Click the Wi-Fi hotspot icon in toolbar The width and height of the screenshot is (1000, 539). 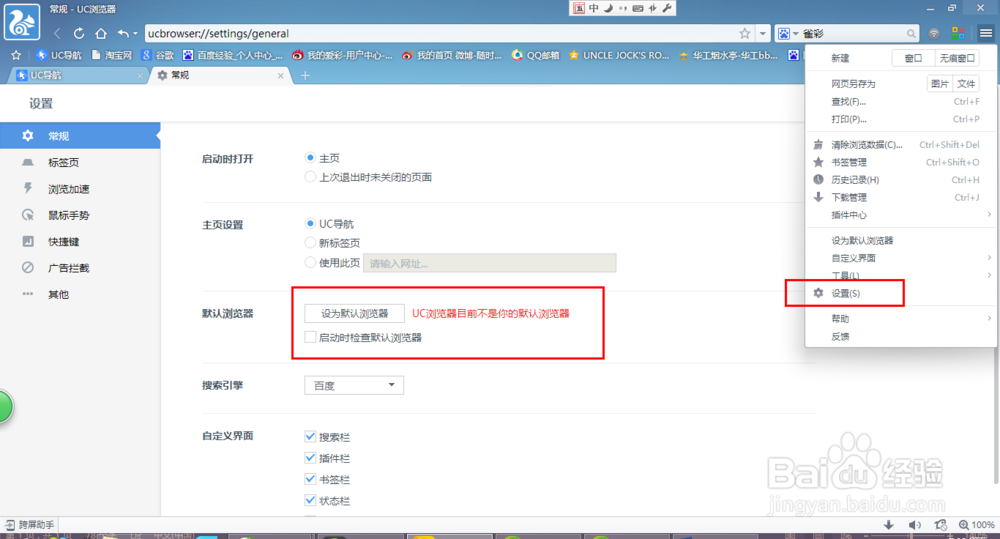click(934, 33)
